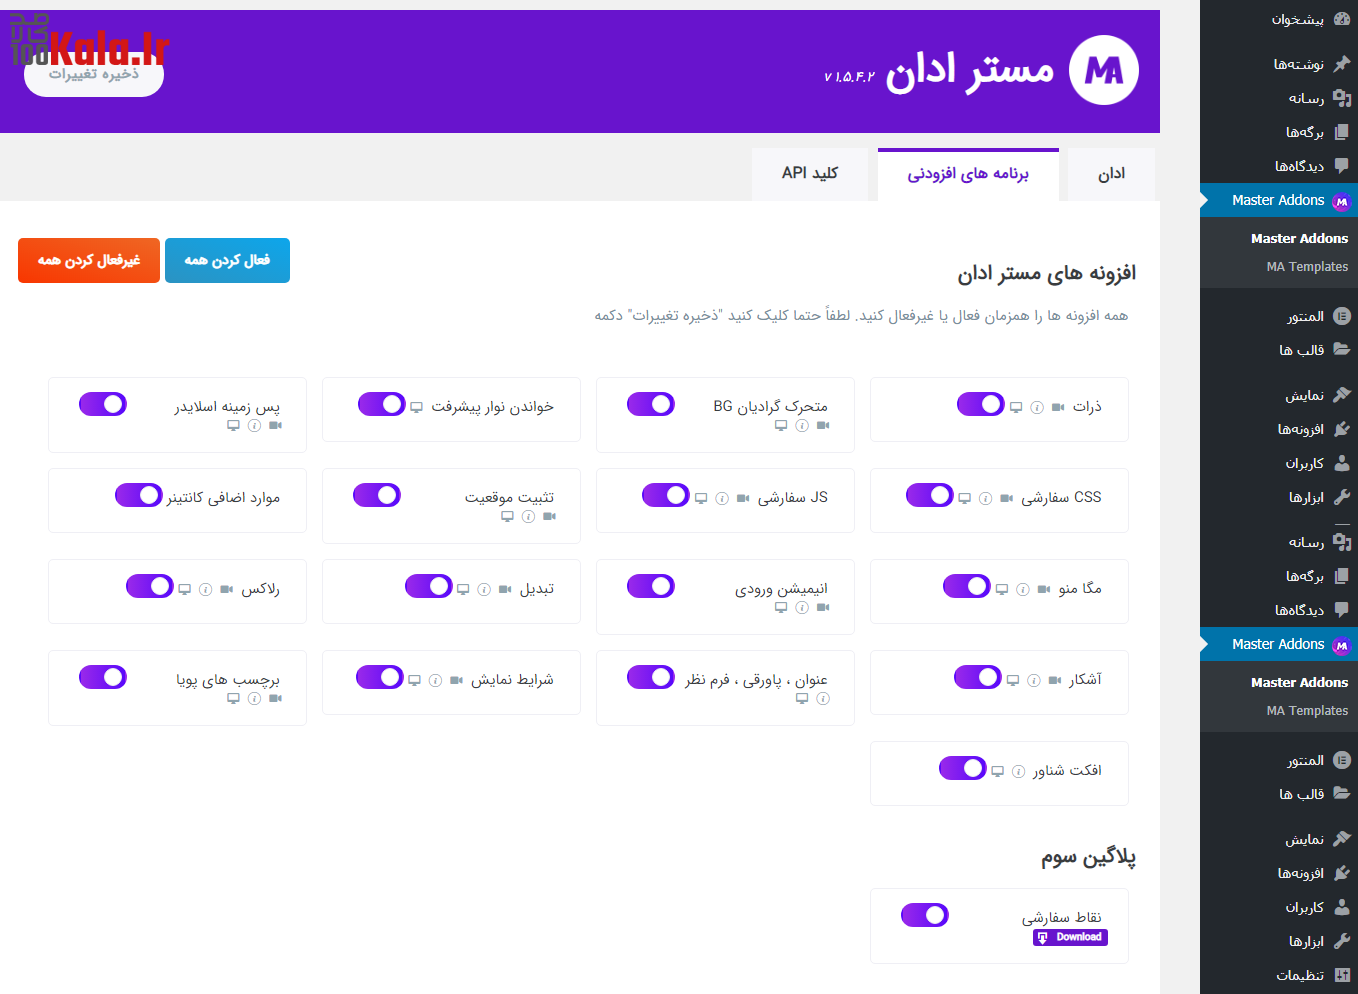Click the round MA logo in header
The image size is (1358, 994).
point(1103,70)
